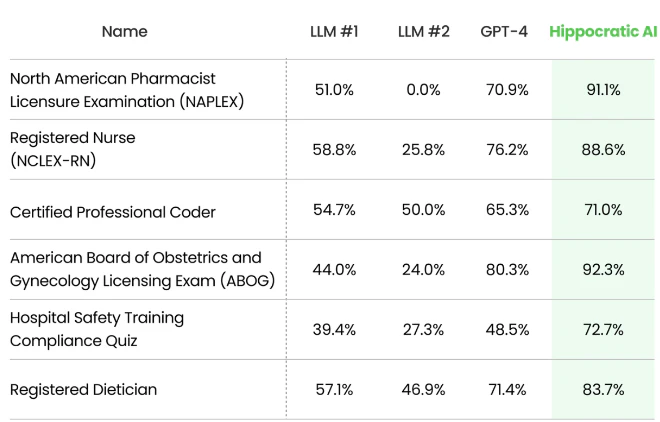Click the 76.2% GPT-4 NCLEX-RN value
The height and width of the screenshot is (422, 660).
click(x=507, y=150)
